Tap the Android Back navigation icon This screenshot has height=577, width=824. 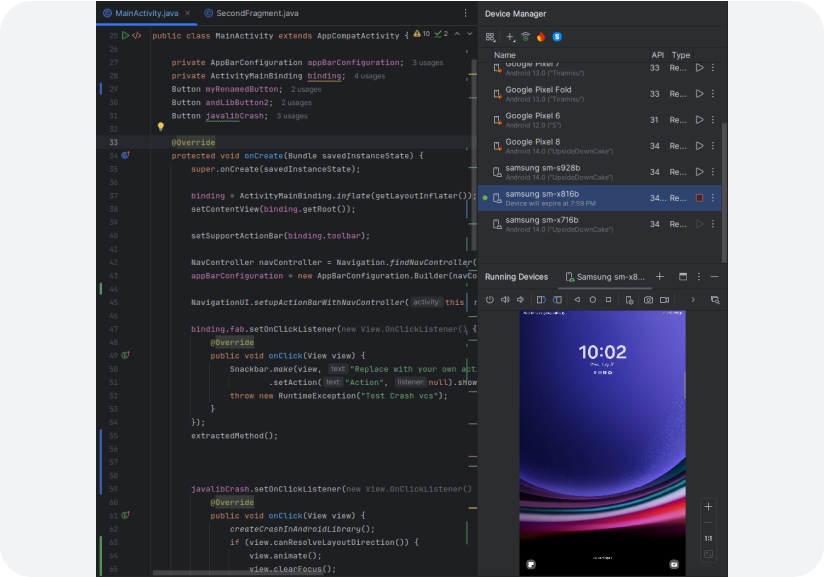click(577, 299)
